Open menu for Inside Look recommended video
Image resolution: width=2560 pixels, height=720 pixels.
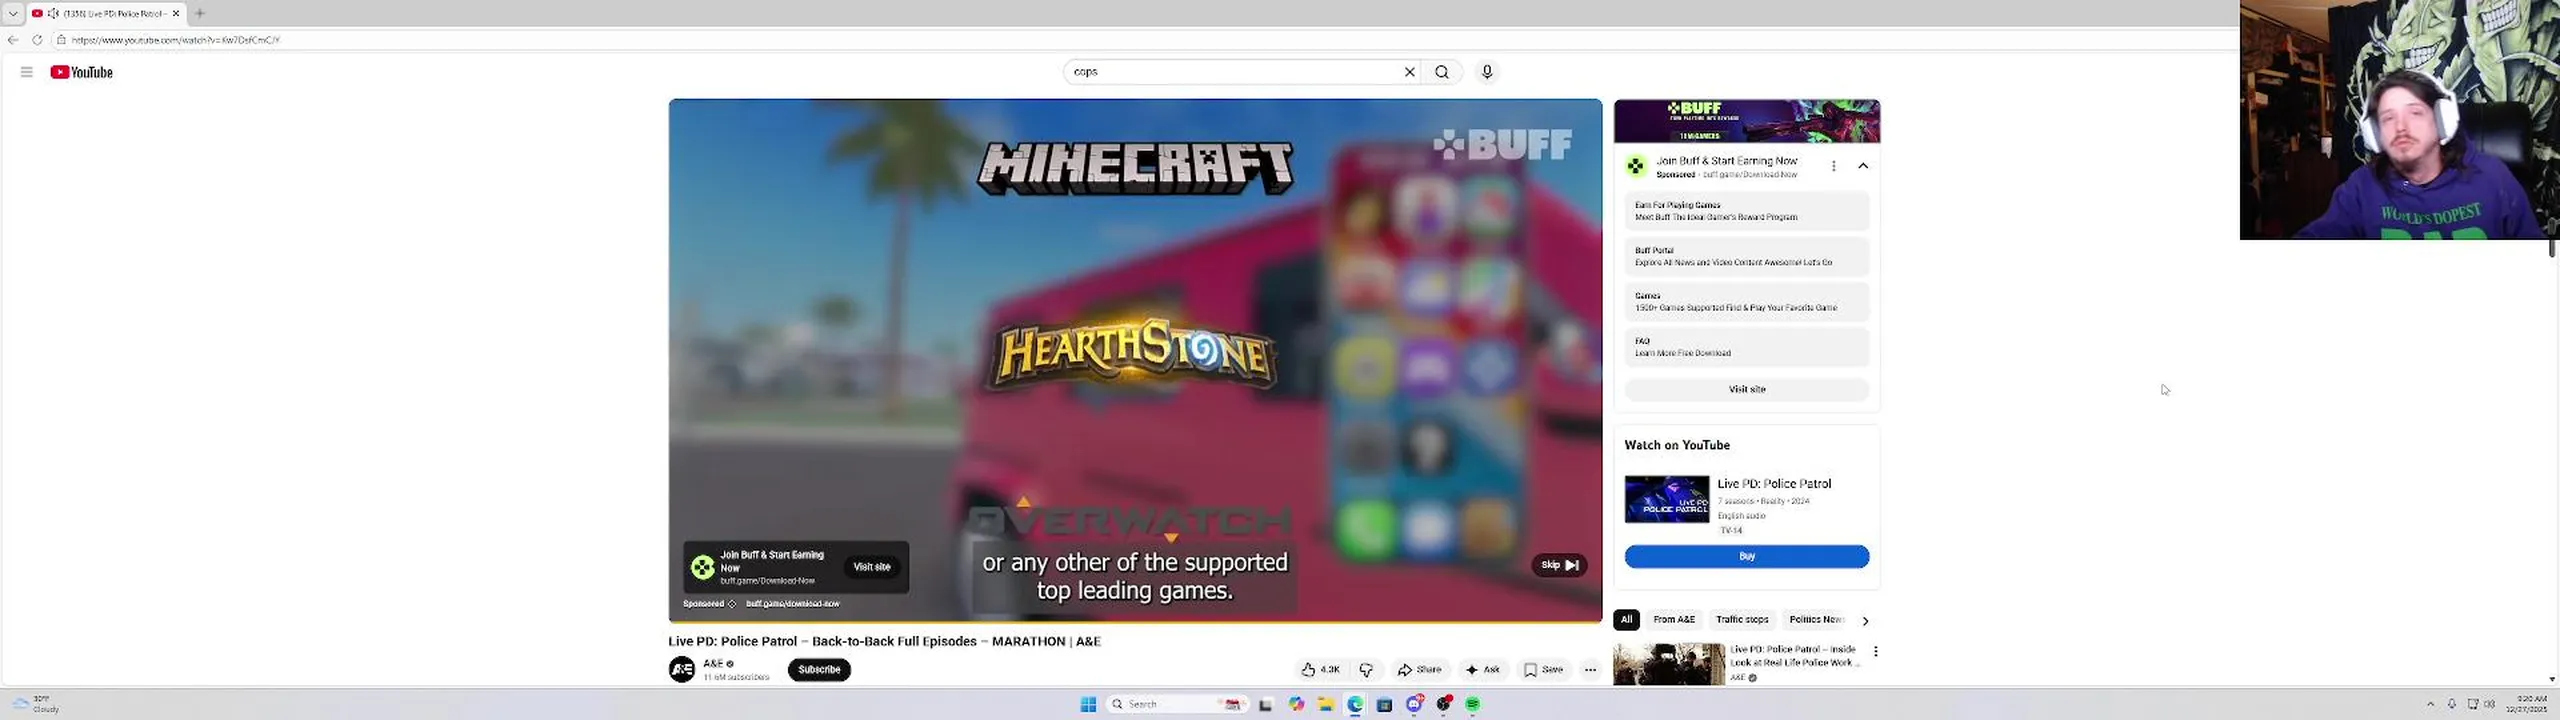point(1875,651)
